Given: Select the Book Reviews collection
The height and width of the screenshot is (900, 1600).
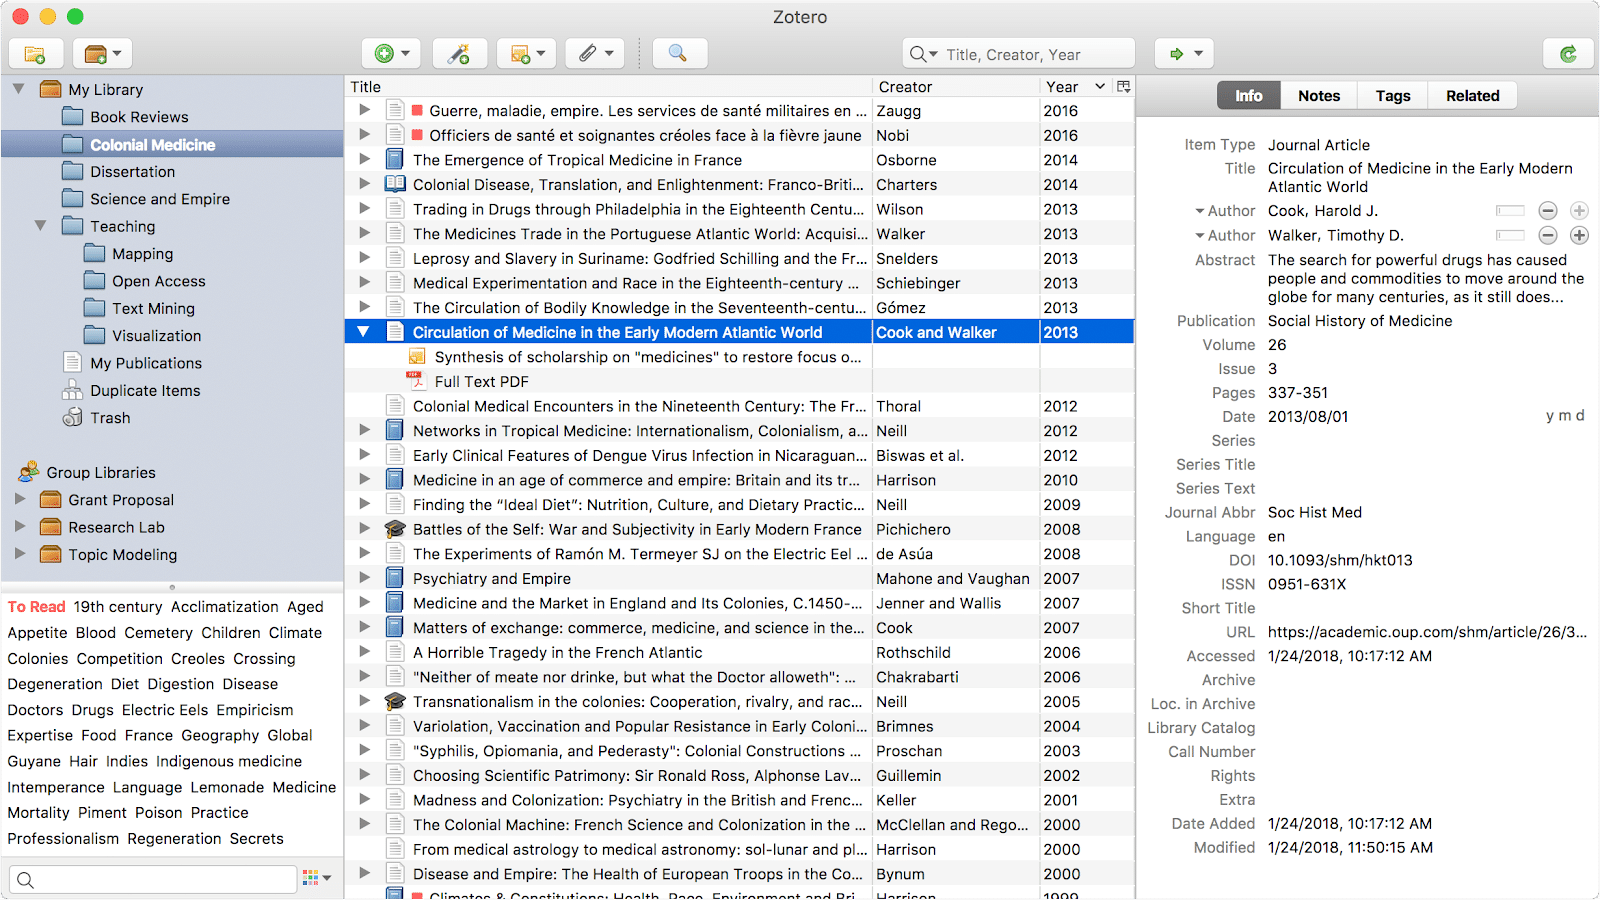Looking at the screenshot, I should [x=139, y=117].
